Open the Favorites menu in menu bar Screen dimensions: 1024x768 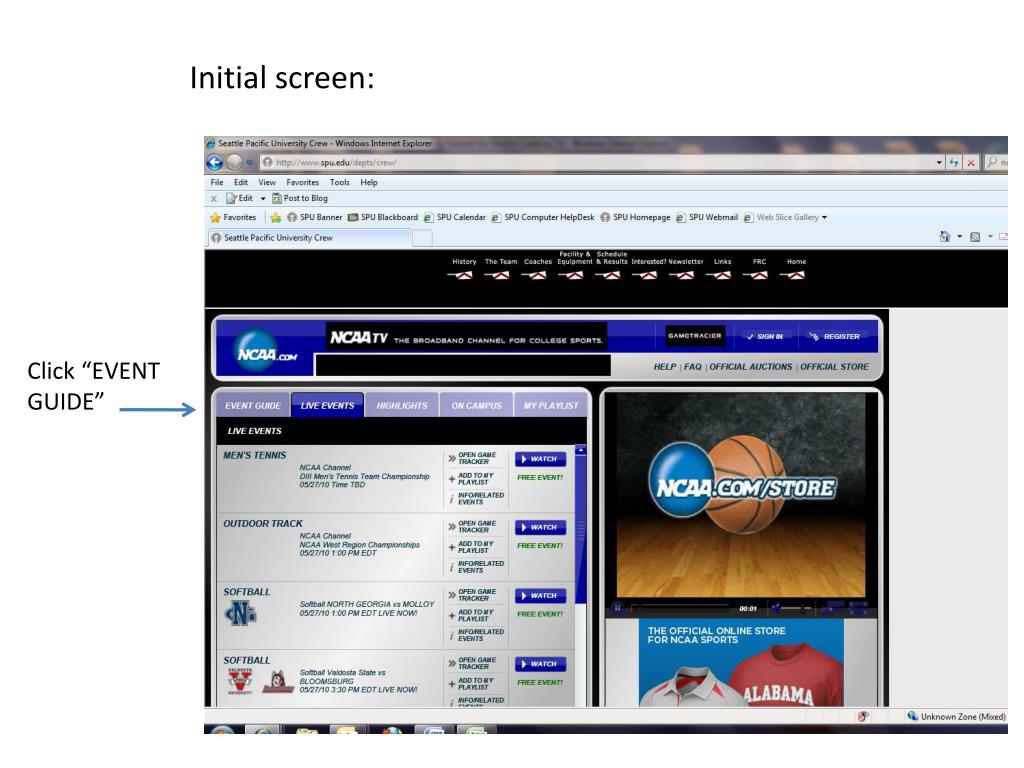coord(302,182)
